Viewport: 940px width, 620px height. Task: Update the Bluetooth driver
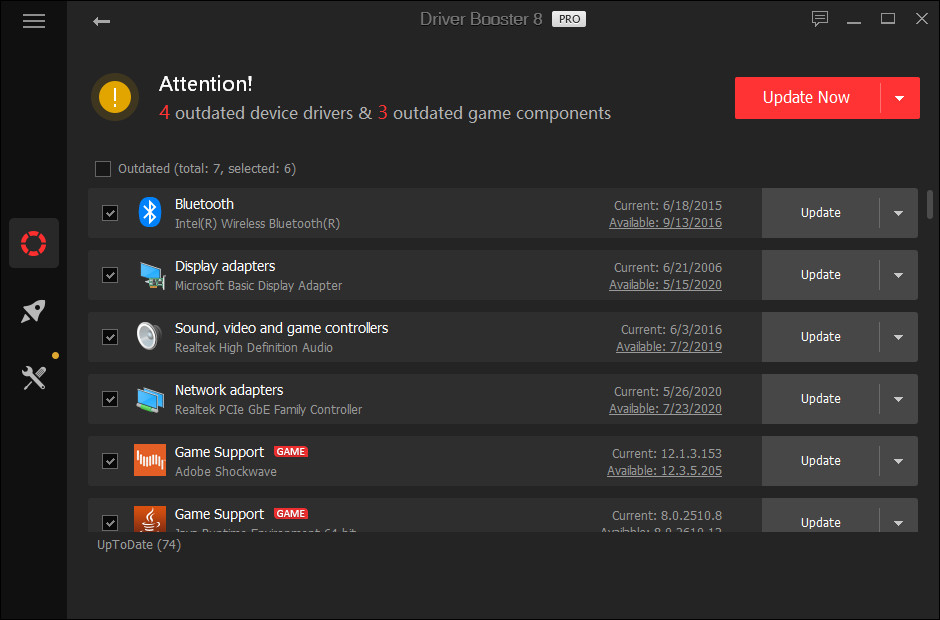820,213
